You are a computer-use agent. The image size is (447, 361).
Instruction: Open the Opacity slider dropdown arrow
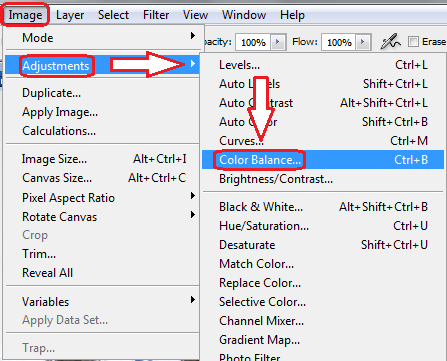coord(278,42)
